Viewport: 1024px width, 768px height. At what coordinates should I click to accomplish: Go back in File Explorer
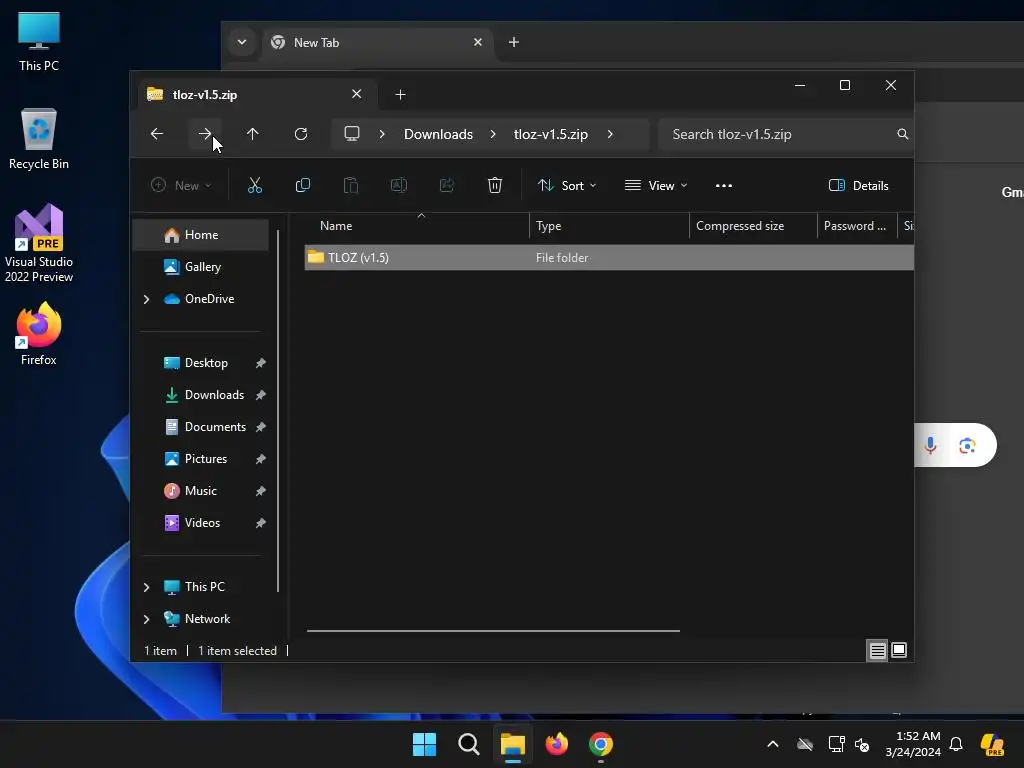pyautogui.click(x=157, y=134)
